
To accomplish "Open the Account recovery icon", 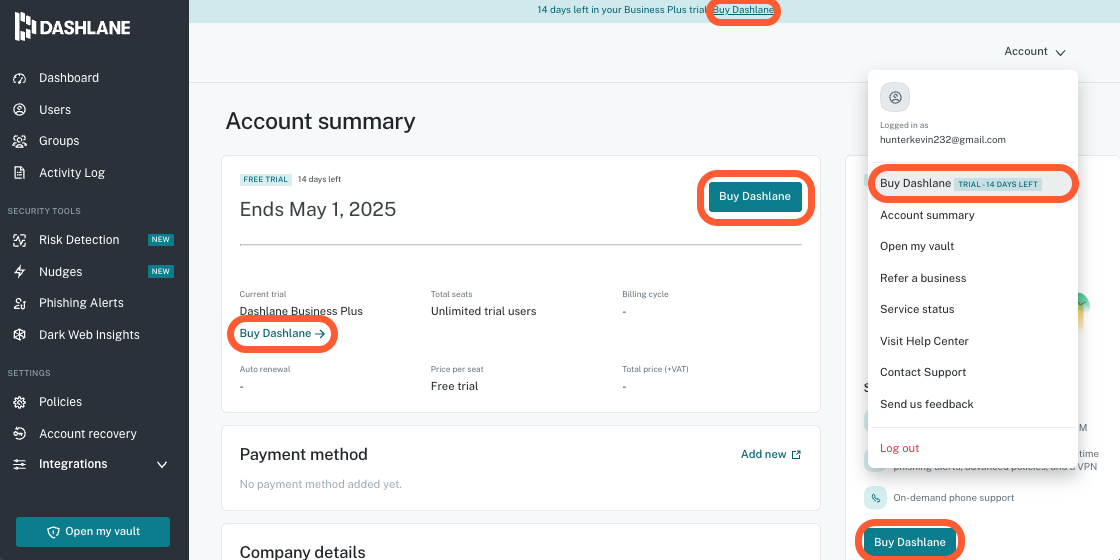I will click(19, 434).
